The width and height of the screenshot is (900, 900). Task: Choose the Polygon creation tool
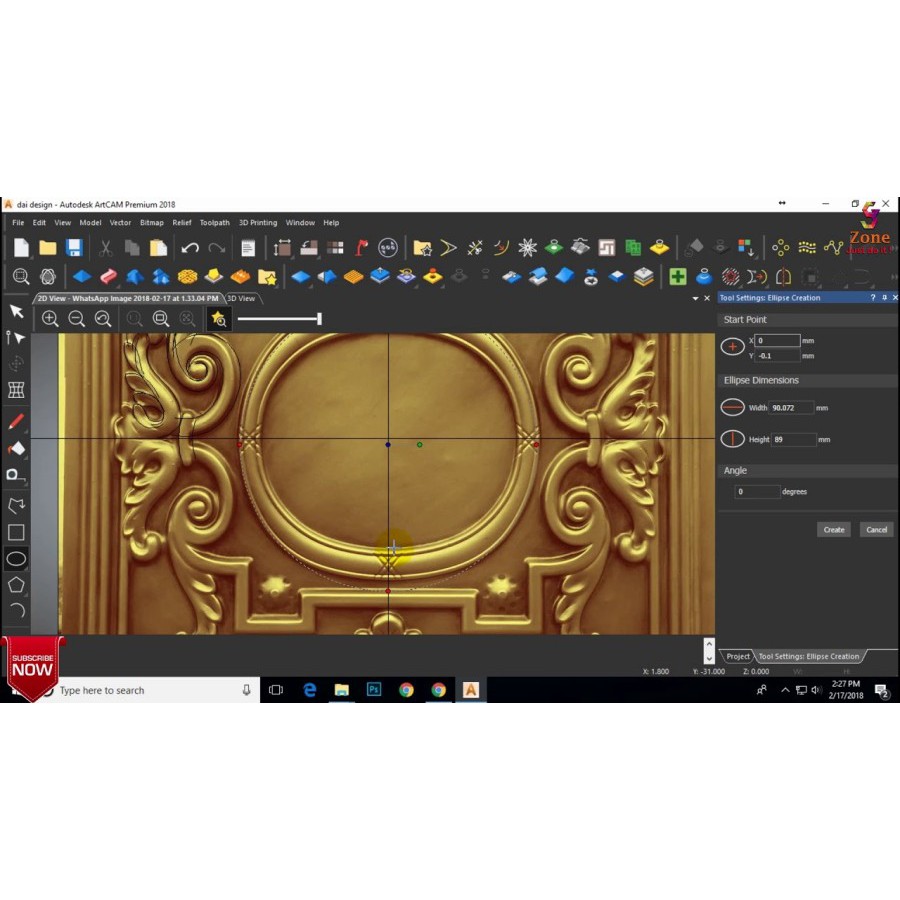click(16, 584)
